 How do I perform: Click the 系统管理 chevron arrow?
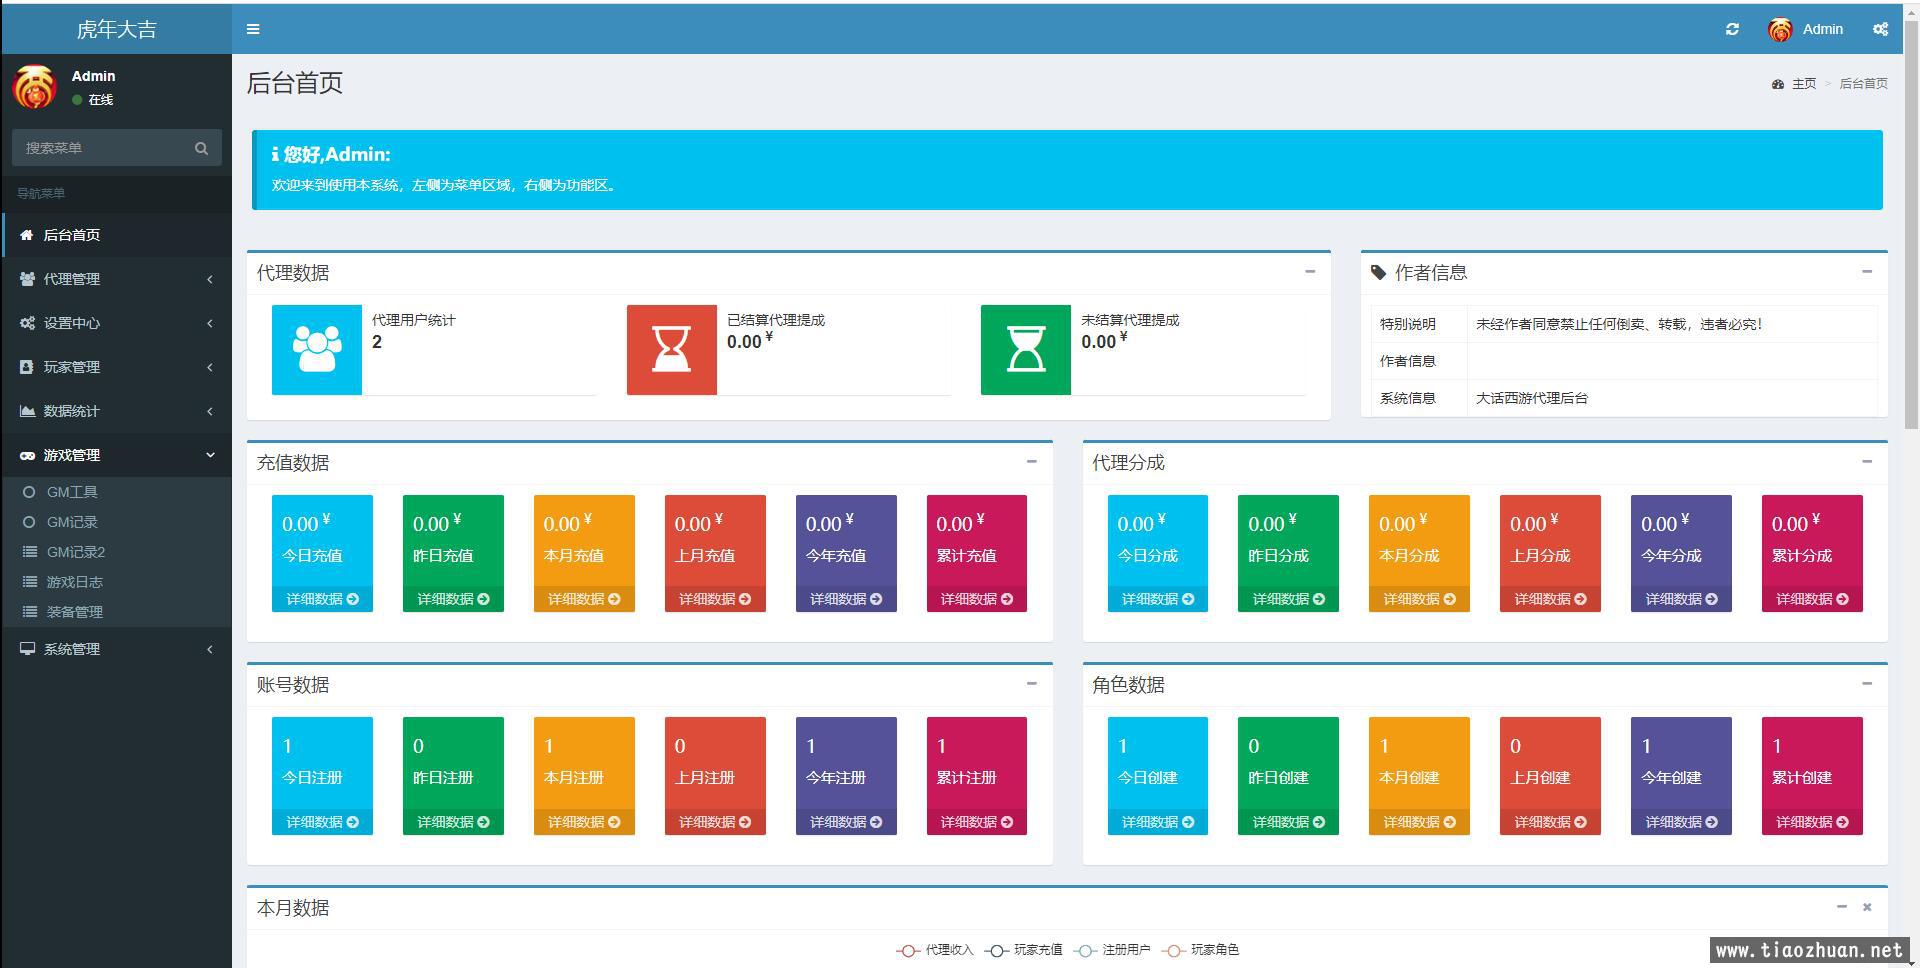click(x=209, y=649)
